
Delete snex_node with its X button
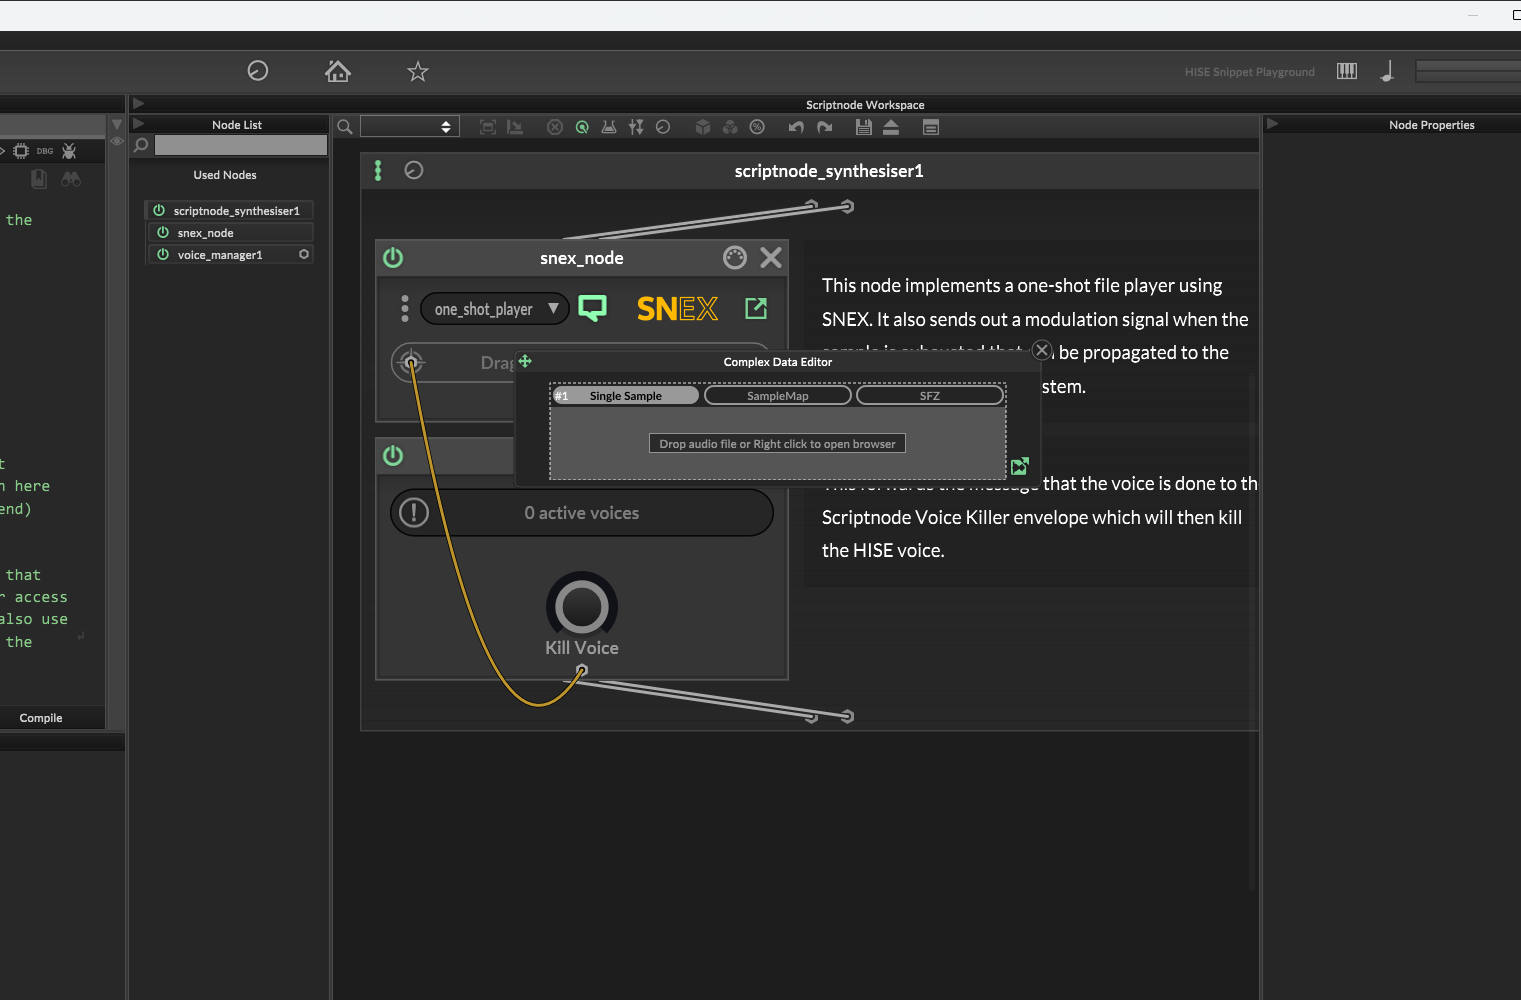[x=771, y=258]
